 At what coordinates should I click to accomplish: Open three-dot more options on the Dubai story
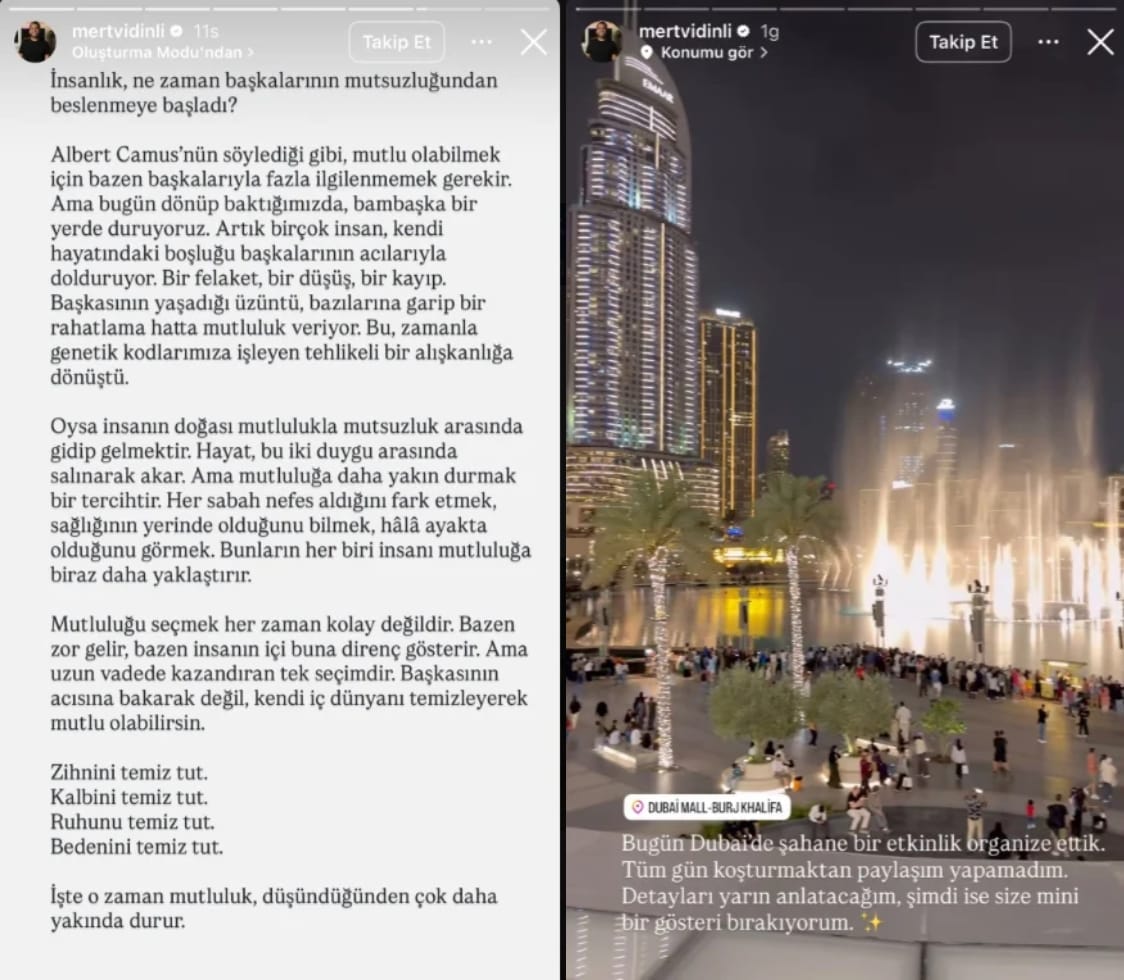coord(1048,42)
